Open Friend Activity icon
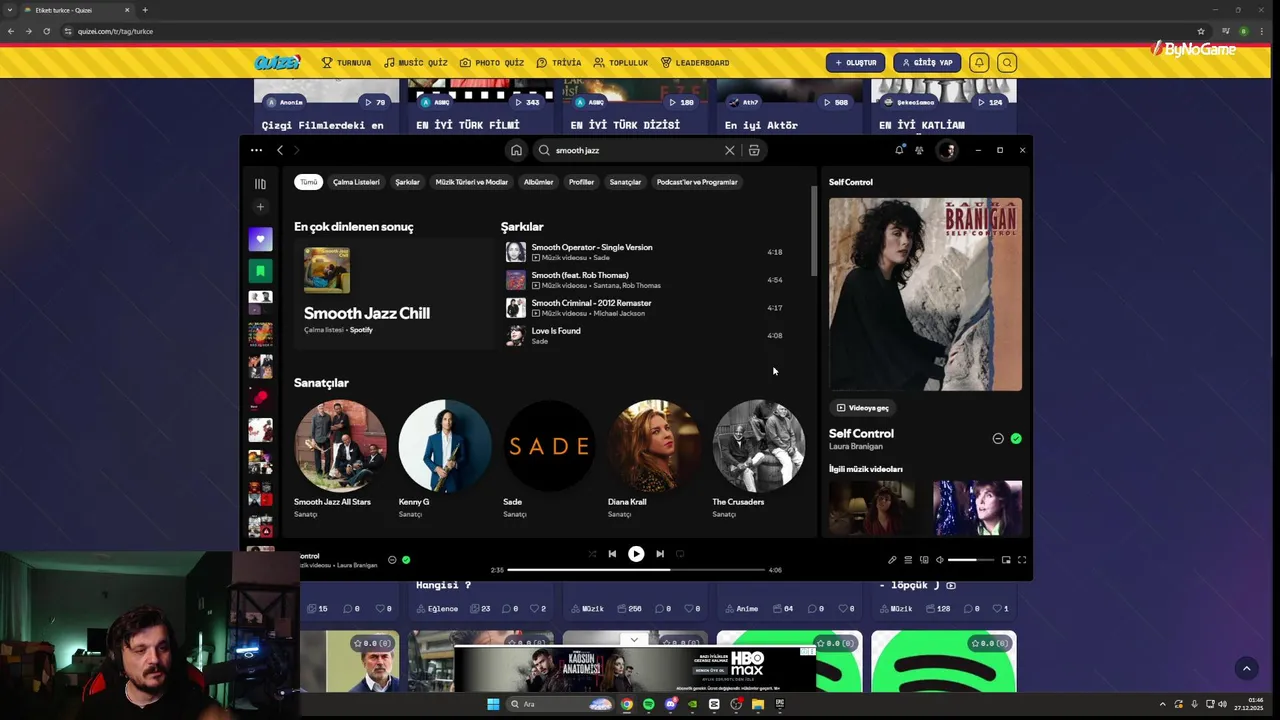The image size is (1280, 720). pos(919,150)
